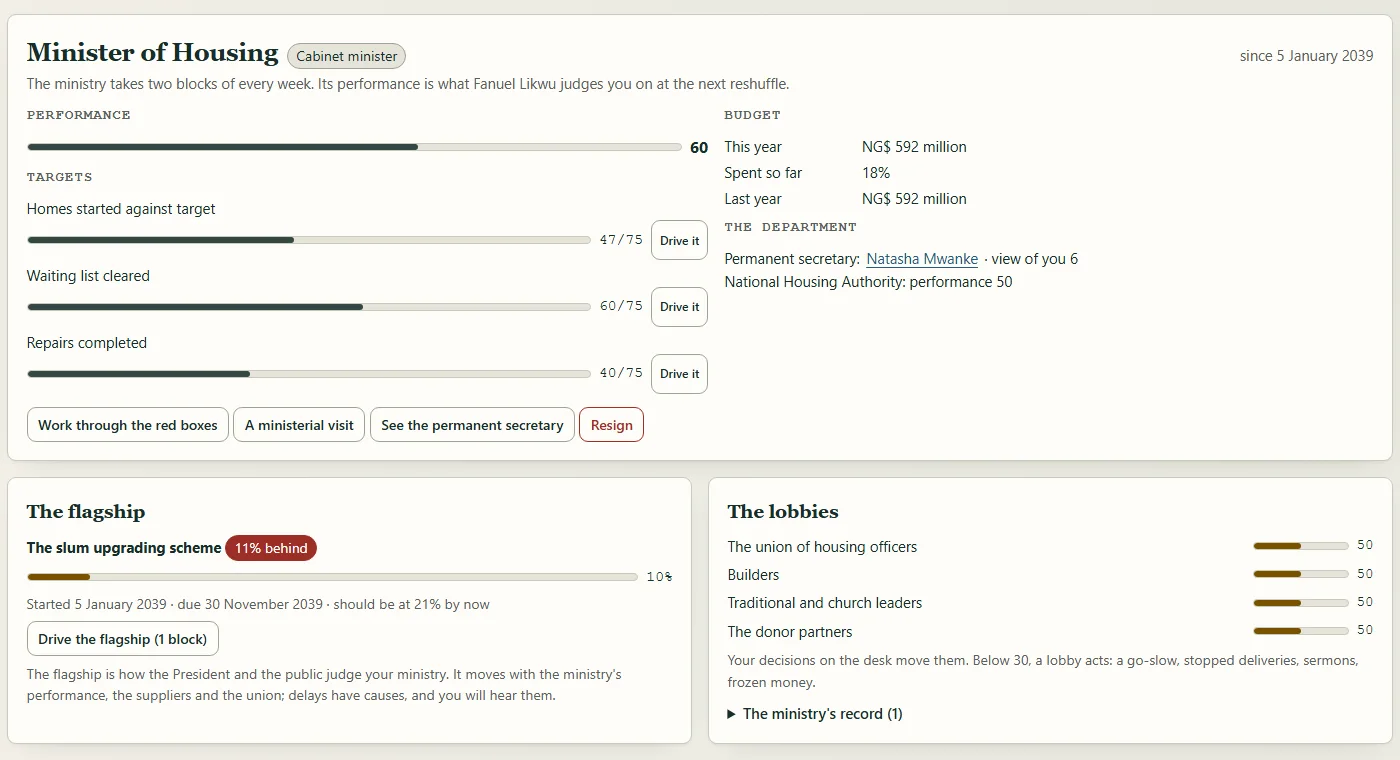Start a ministerial visit
This screenshot has width=1400, height=760.
pos(299,425)
